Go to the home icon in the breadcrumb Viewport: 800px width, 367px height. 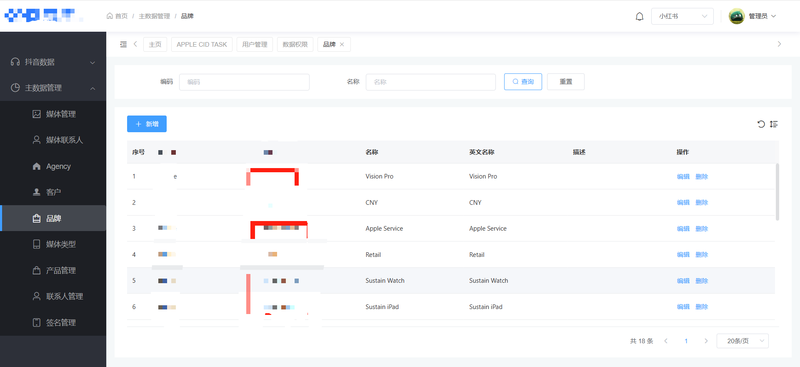pyautogui.click(x=110, y=16)
